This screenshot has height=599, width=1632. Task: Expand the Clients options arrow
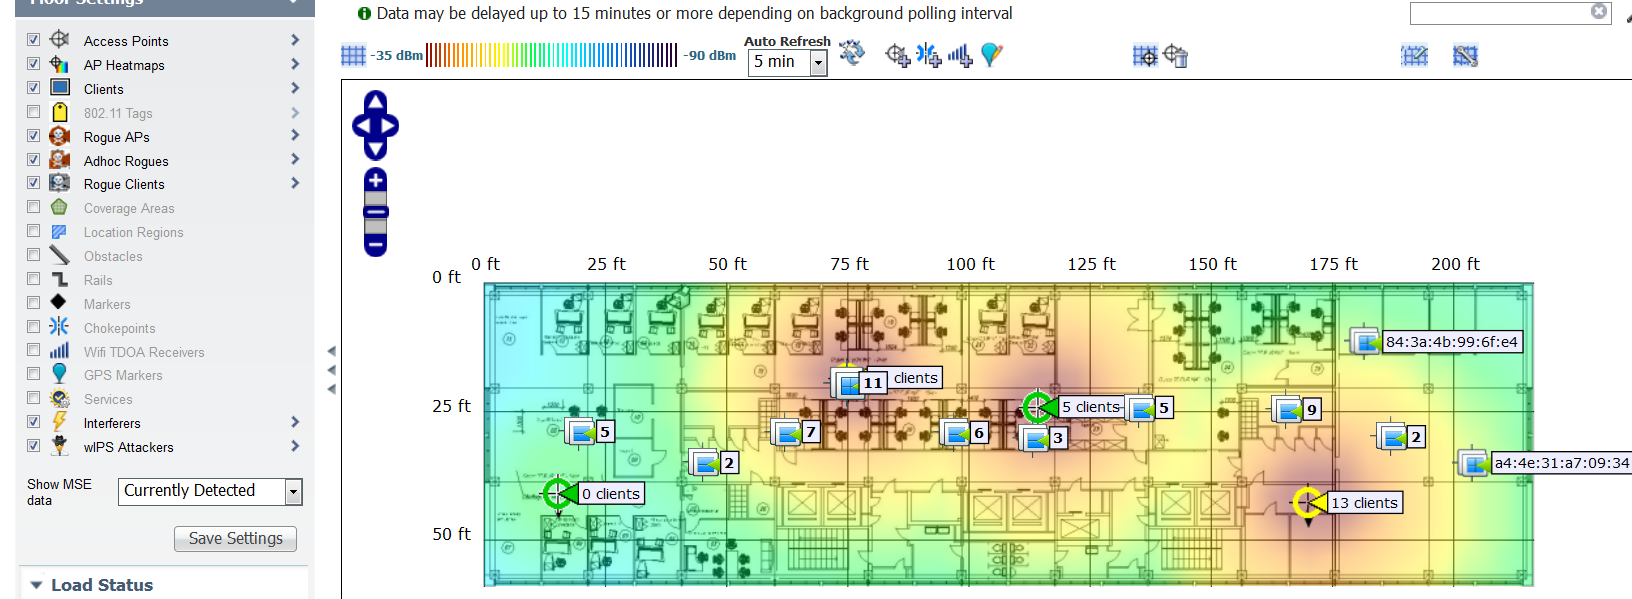point(295,88)
